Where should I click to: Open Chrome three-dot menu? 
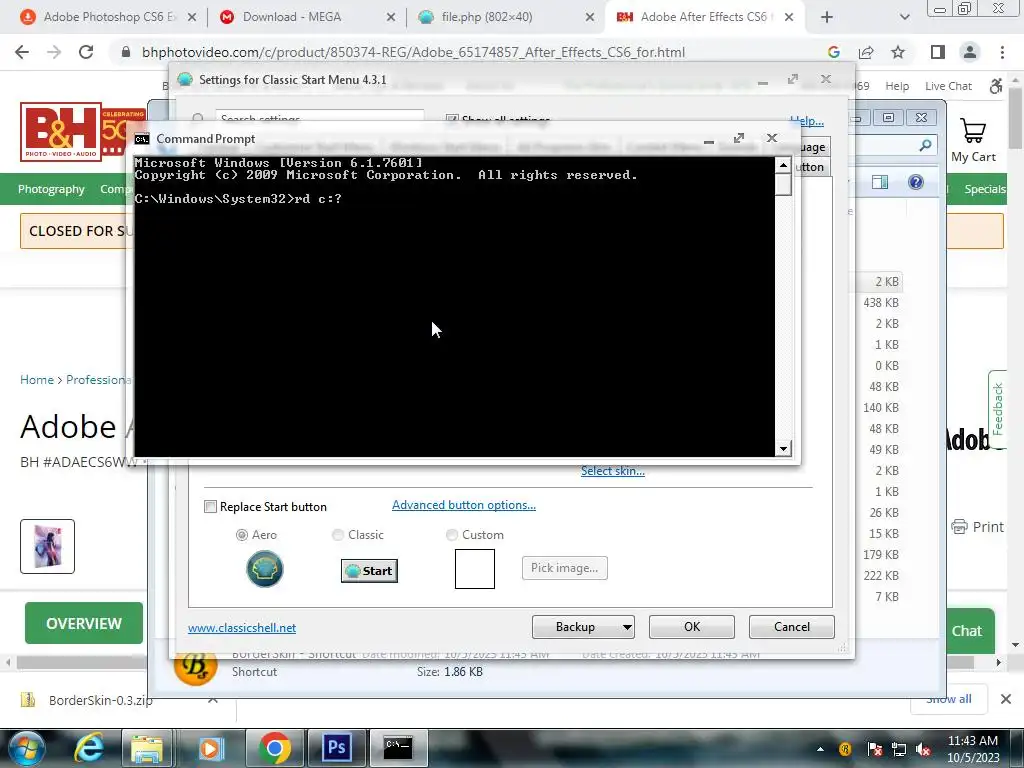[1002, 52]
